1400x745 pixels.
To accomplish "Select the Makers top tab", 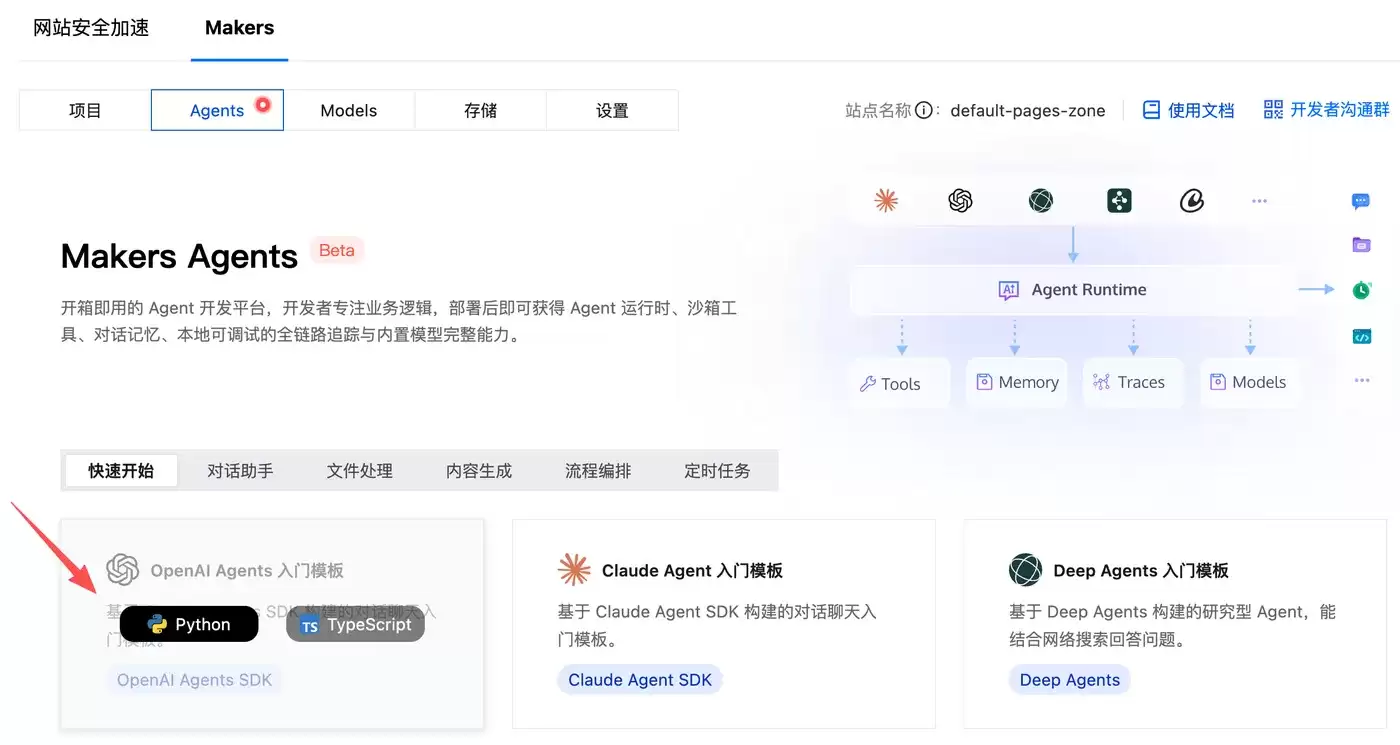I will 239,28.
